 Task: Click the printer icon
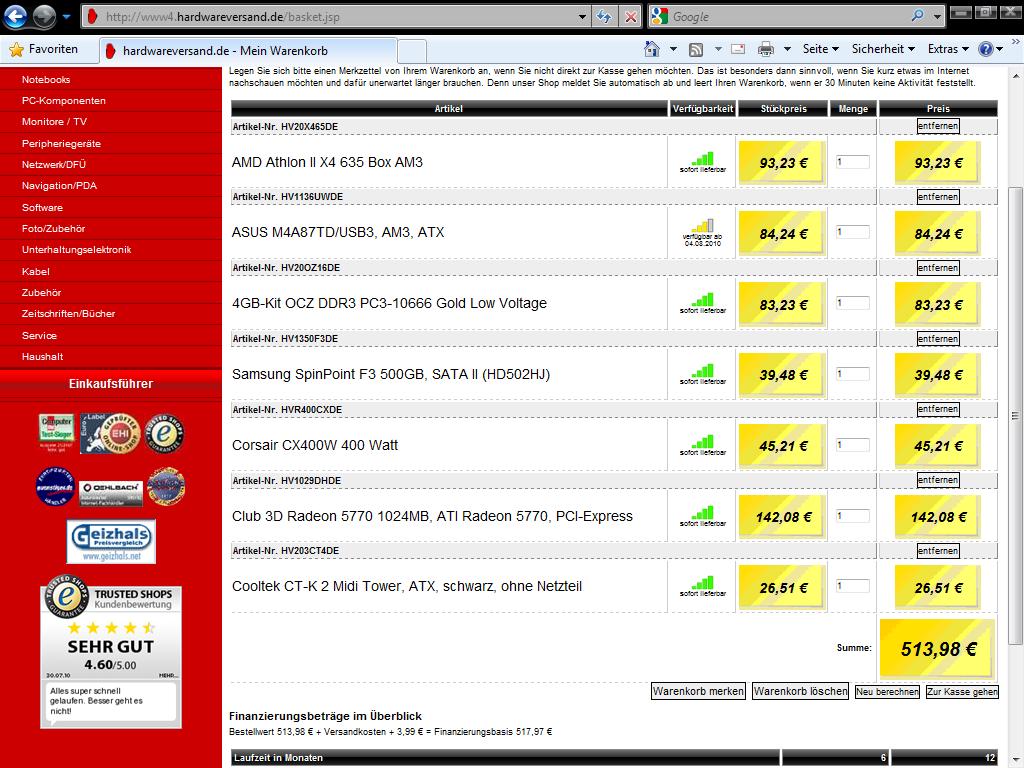(766, 49)
